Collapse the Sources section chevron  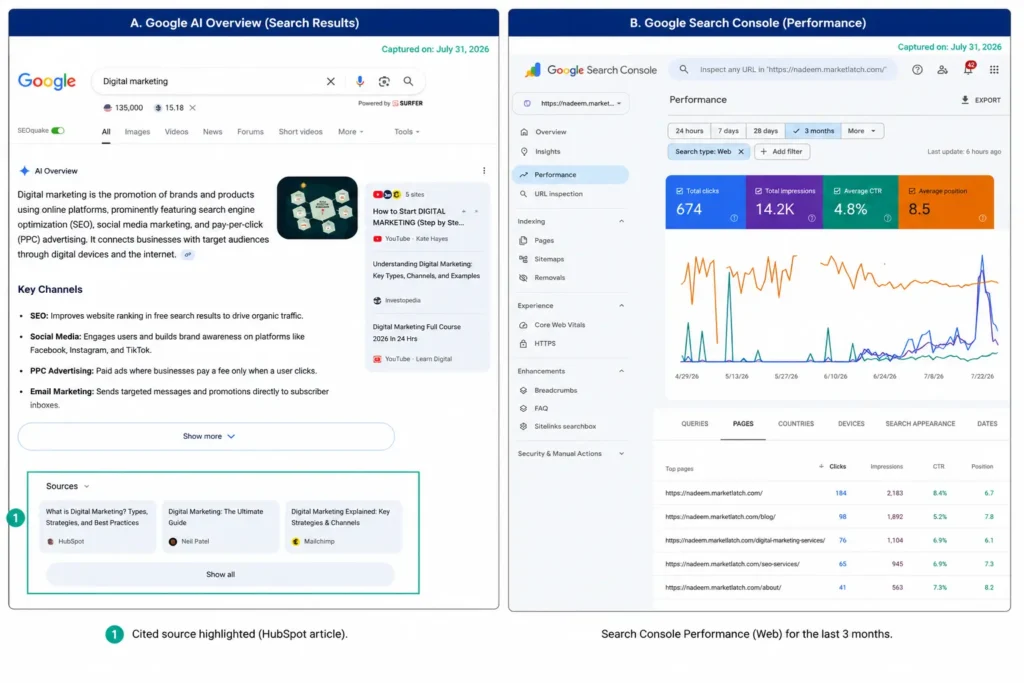[87, 486]
